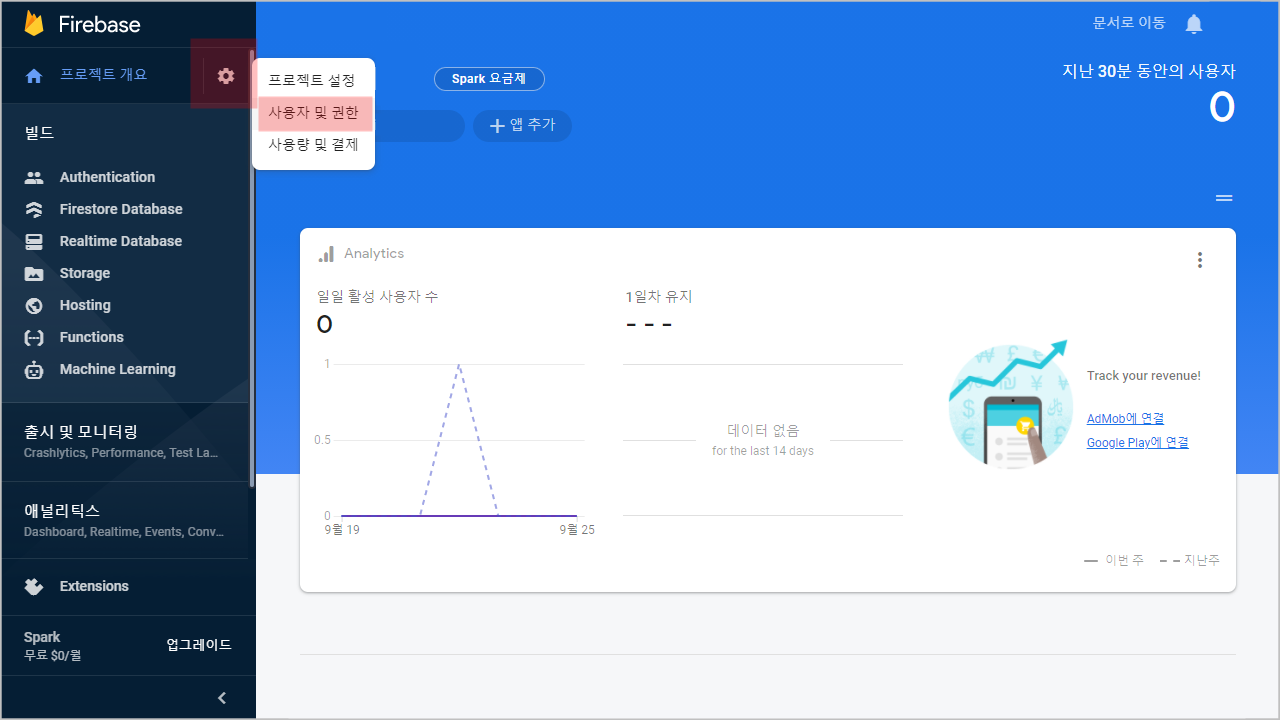Viewport: 1280px width, 720px height.
Task: Select 사용량 및 결제 menu item
Action: click(x=313, y=145)
